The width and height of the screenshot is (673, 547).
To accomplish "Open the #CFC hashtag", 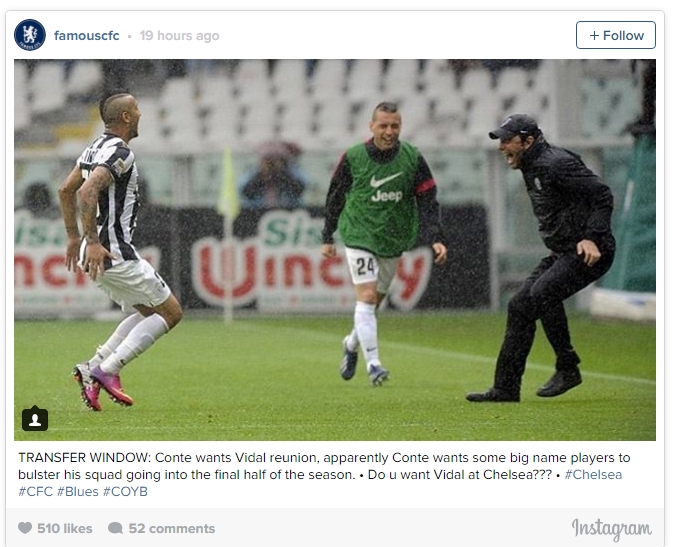I will click(35, 491).
